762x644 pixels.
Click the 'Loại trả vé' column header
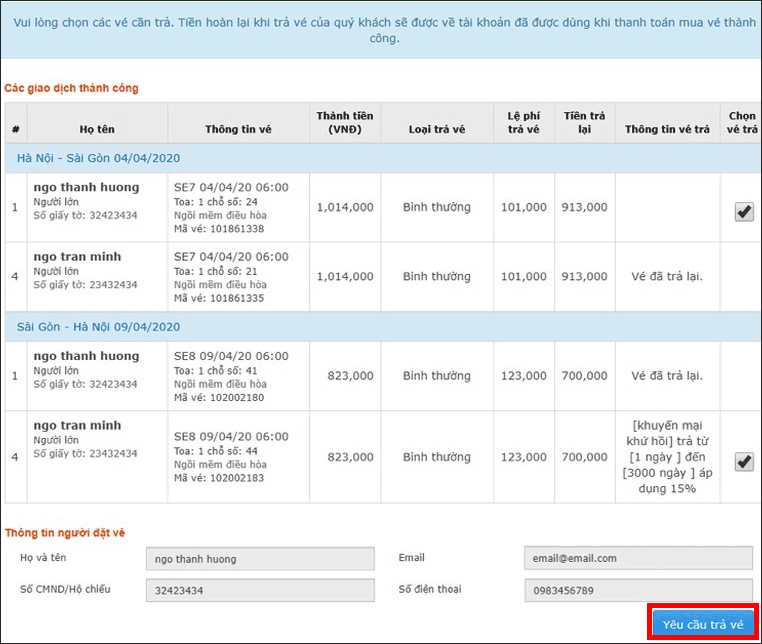[436, 130]
